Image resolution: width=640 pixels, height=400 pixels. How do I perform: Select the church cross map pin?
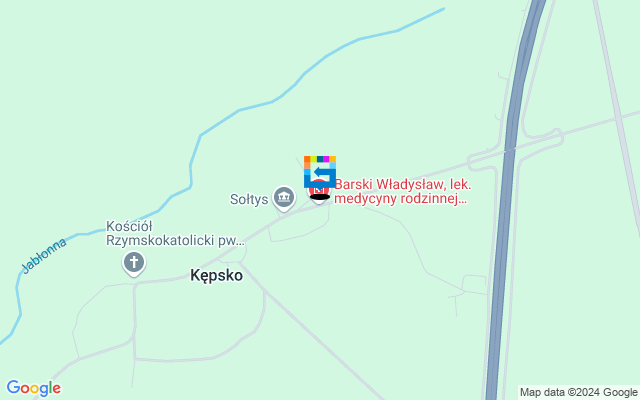134,264
